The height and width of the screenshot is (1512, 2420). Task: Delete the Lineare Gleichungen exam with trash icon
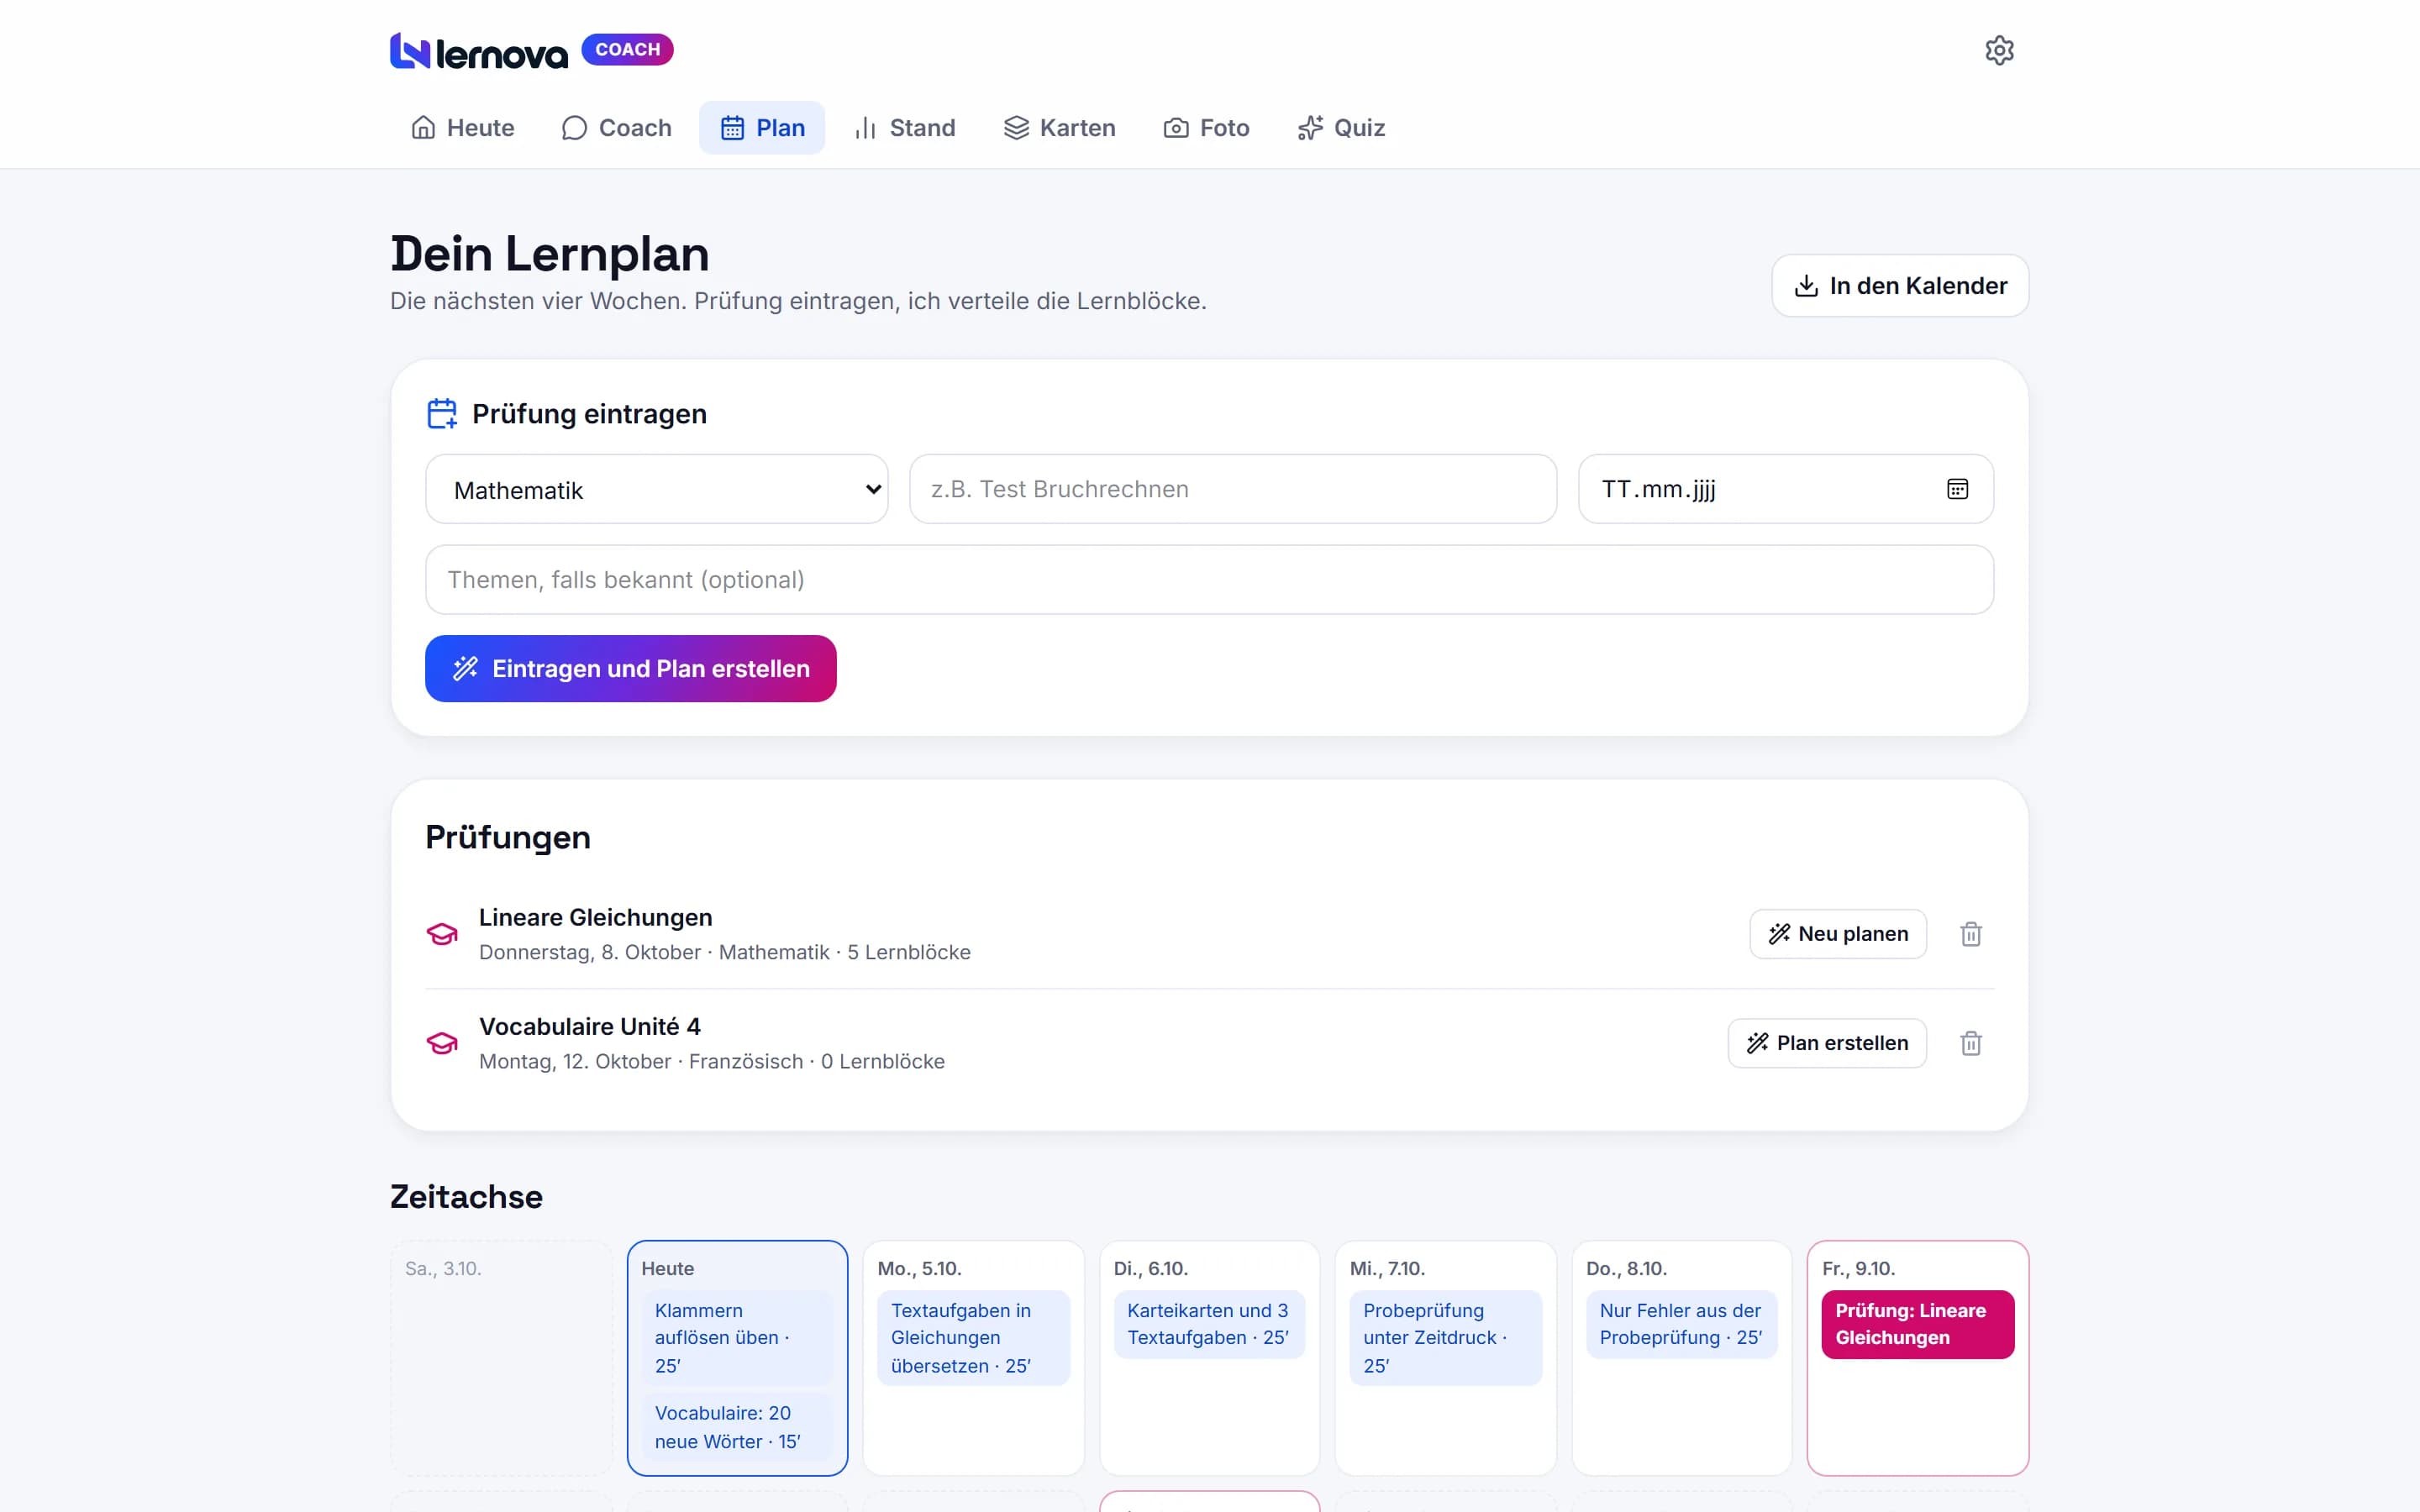[x=1970, y=933]
